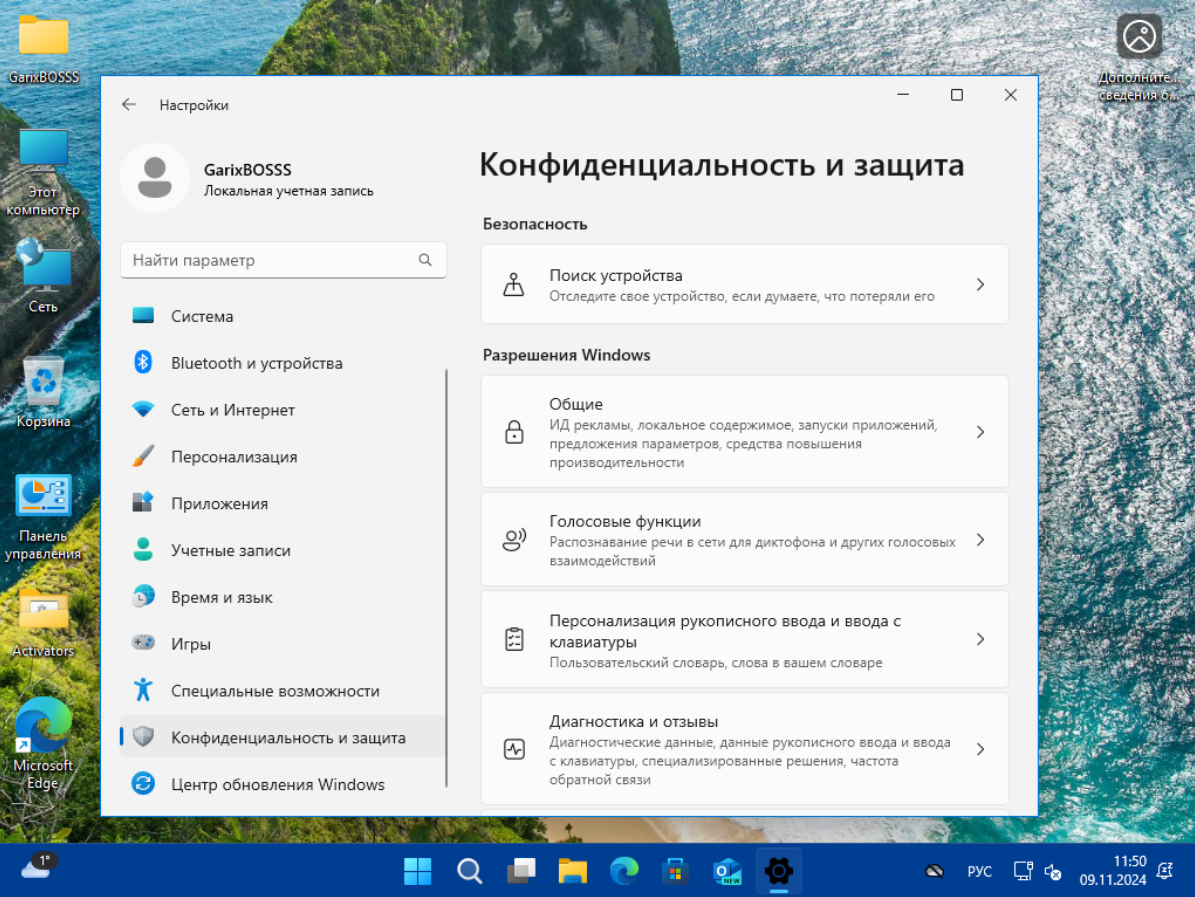Open Сеть и Интернет Wi-Fi icon

[143, 410]
